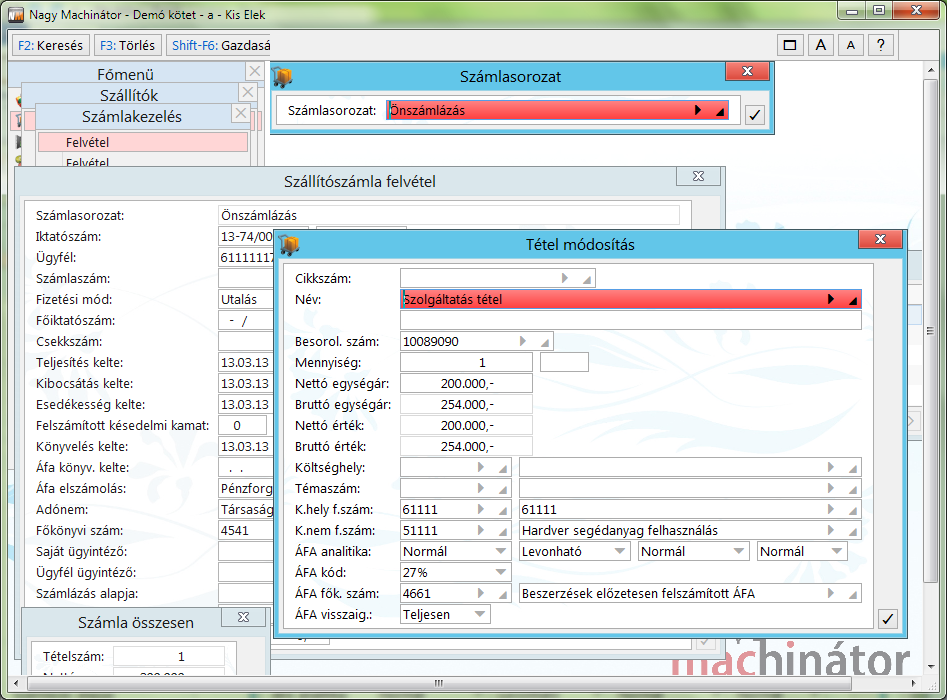The width and height of the screenshot is (947, 700).
Task: Open K.hely f.szám 61111 lookup arrow
Action: tap(481, 509)
